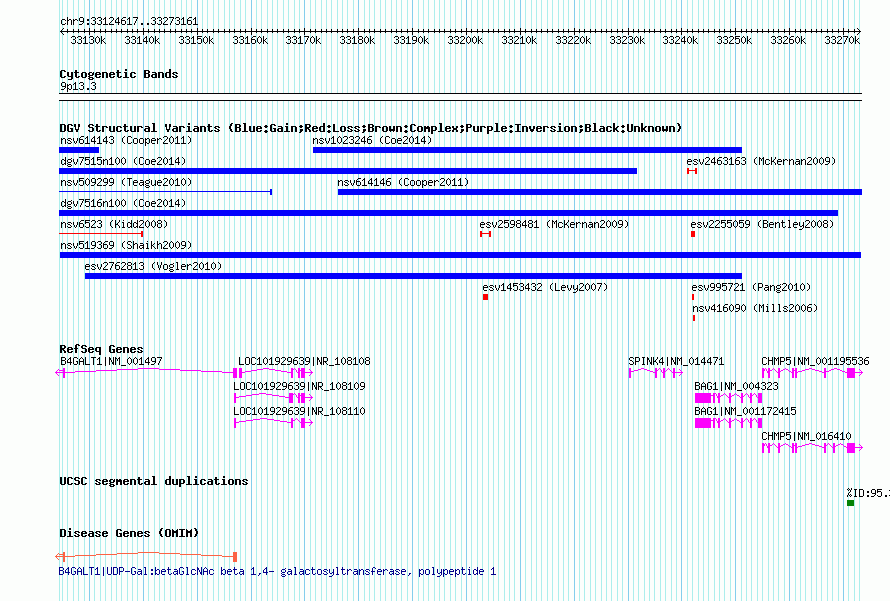
Task: Click the 33130k ruler tick label
Action: click(88, 40)
